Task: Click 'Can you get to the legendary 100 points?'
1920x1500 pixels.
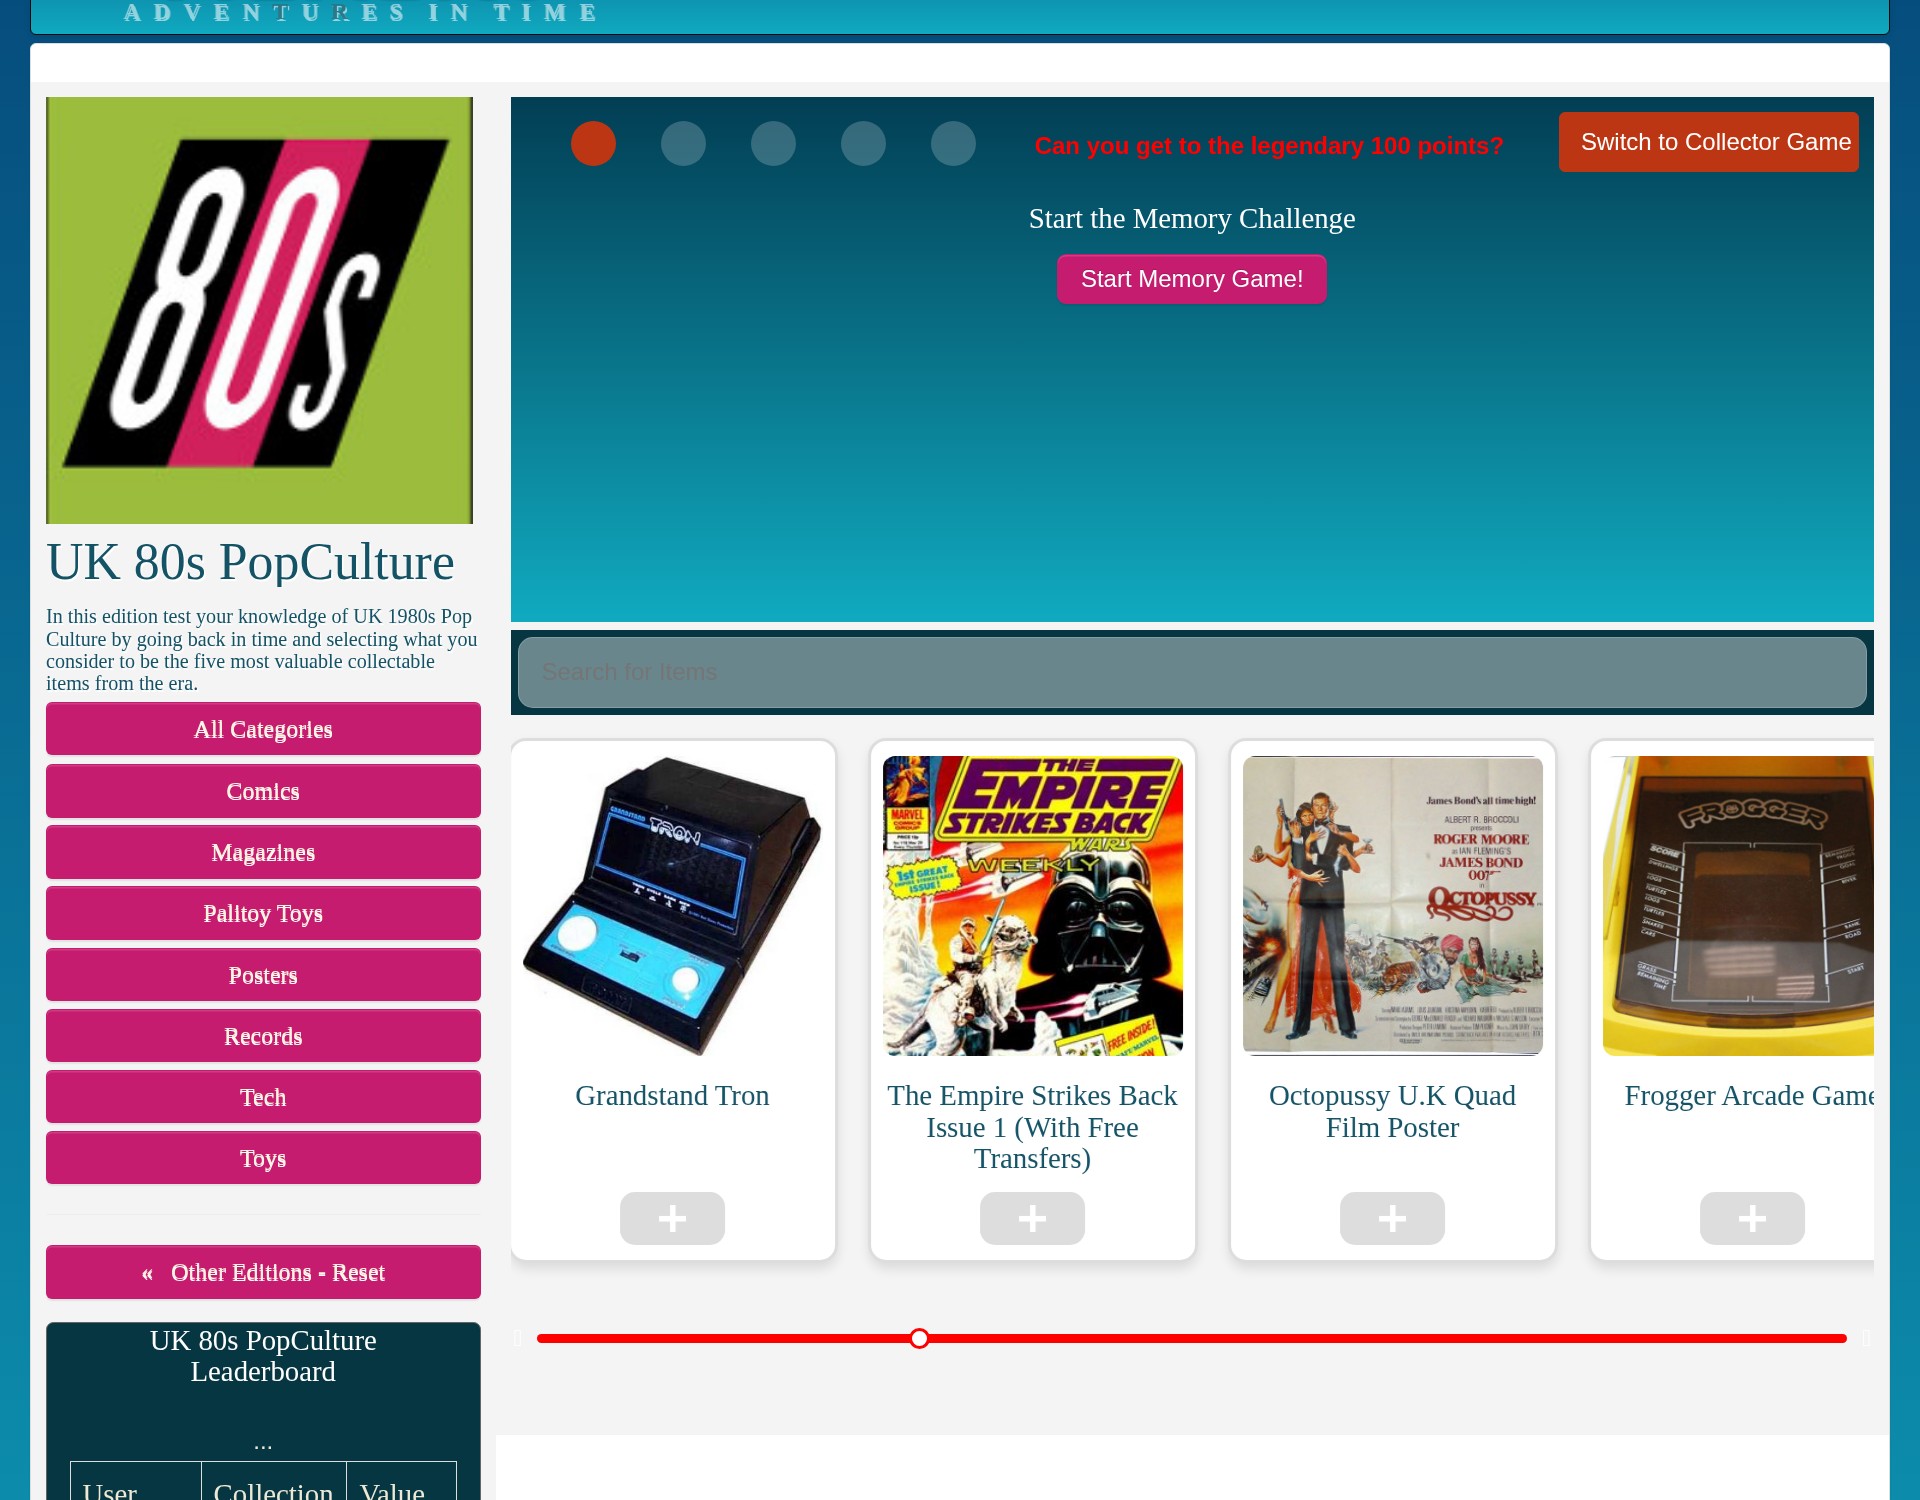Action: pos(1269,146)
